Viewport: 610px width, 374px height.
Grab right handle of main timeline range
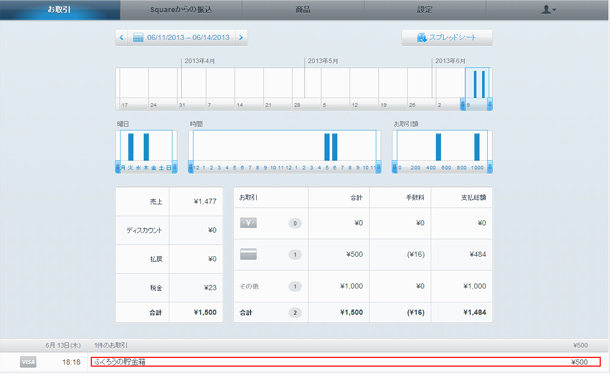click(x=490, y=104)
